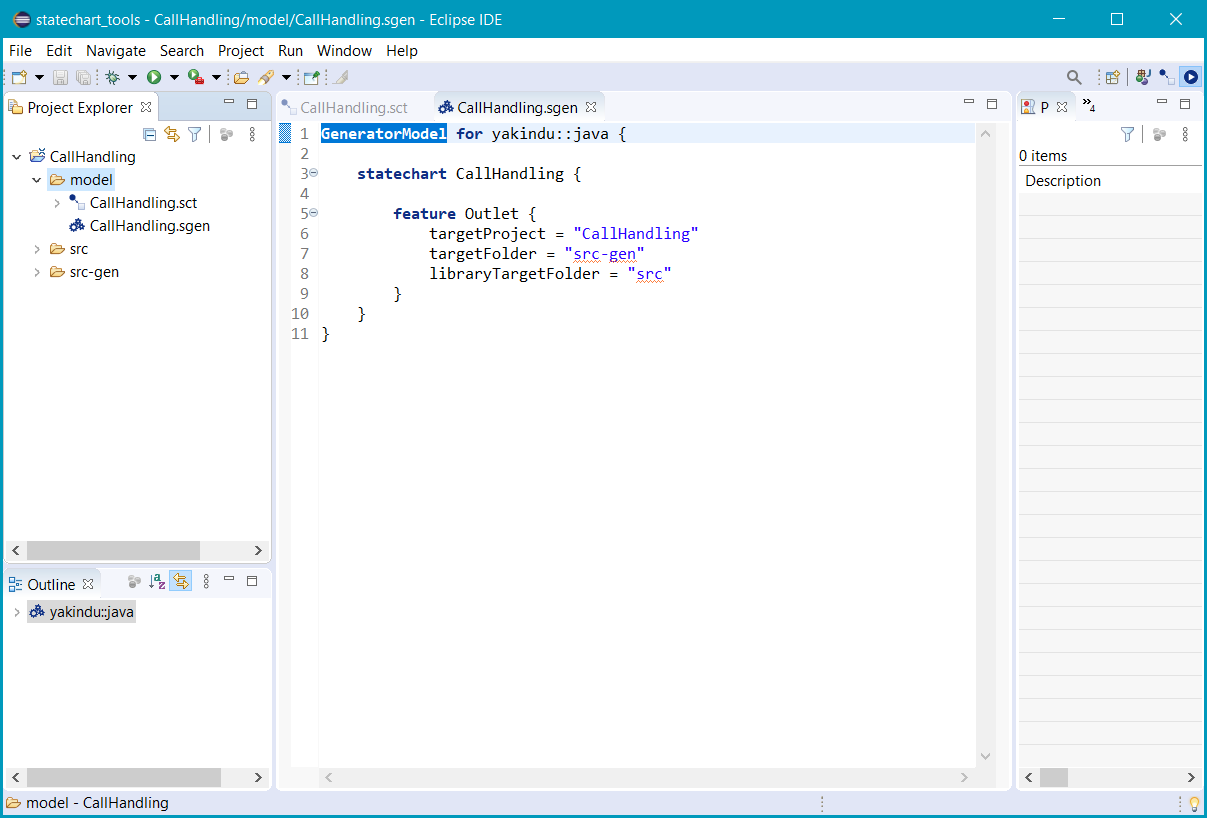Collapse all in Project Explorer
The image size is (1207, 818).
150,134
